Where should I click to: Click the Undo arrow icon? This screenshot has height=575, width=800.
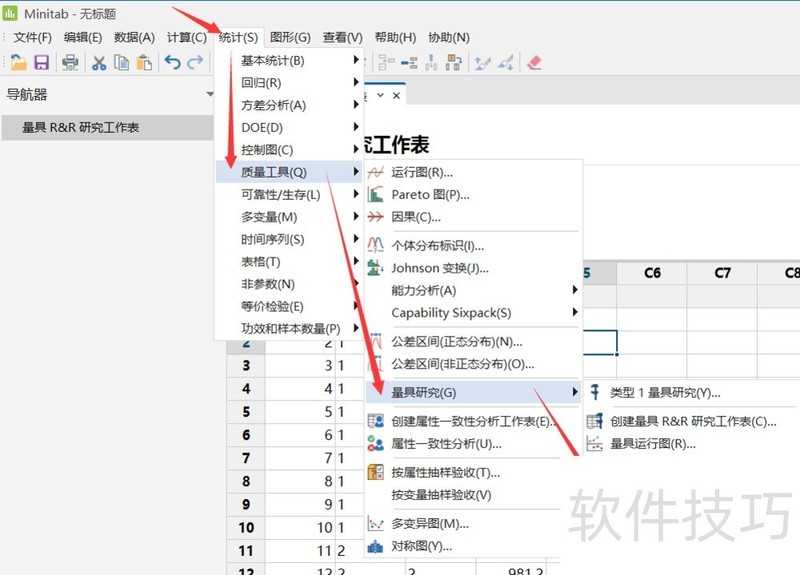[172, 62]
